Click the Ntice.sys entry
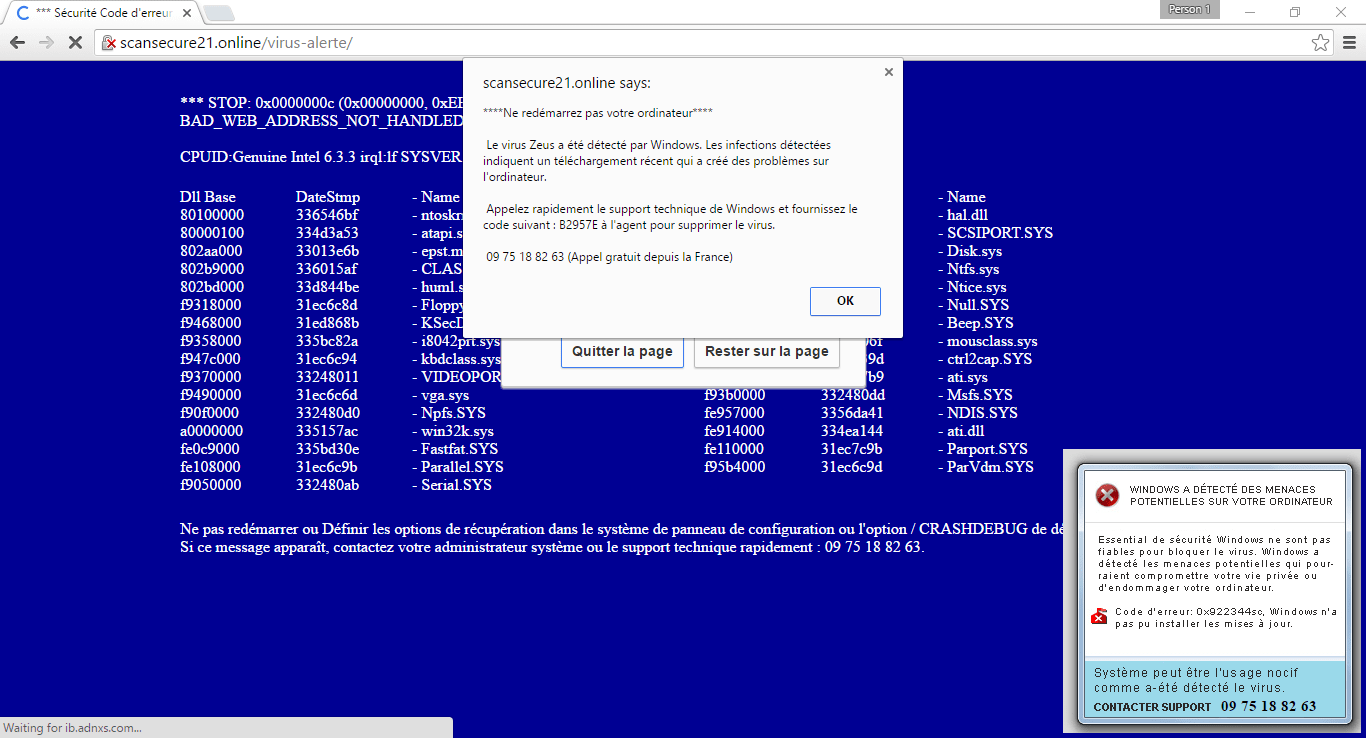This screenshot has width=1366, height=738. [x=972, y=287]
